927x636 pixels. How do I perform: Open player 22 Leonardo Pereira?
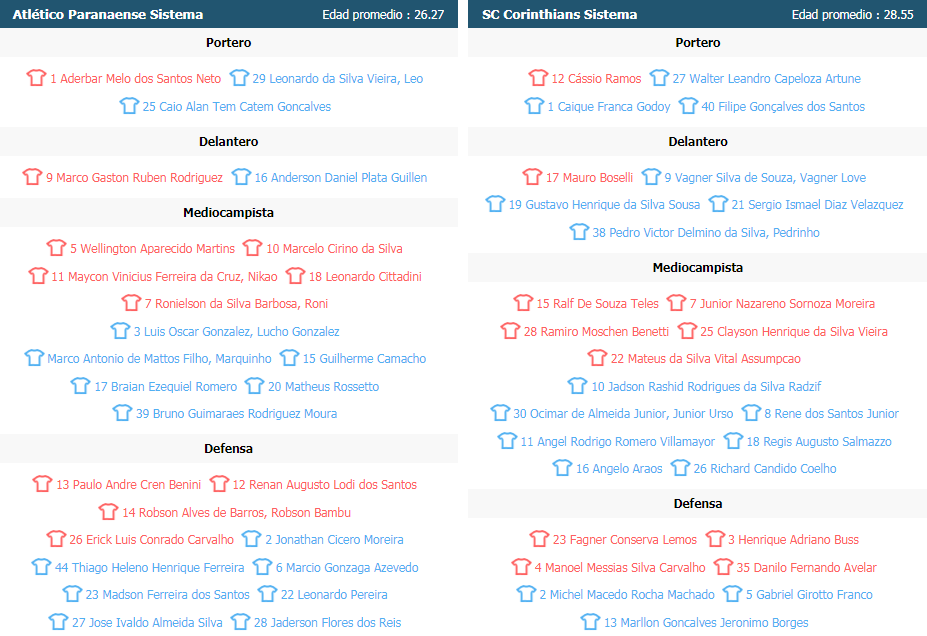pyautogui.click(x=334, y=595)
